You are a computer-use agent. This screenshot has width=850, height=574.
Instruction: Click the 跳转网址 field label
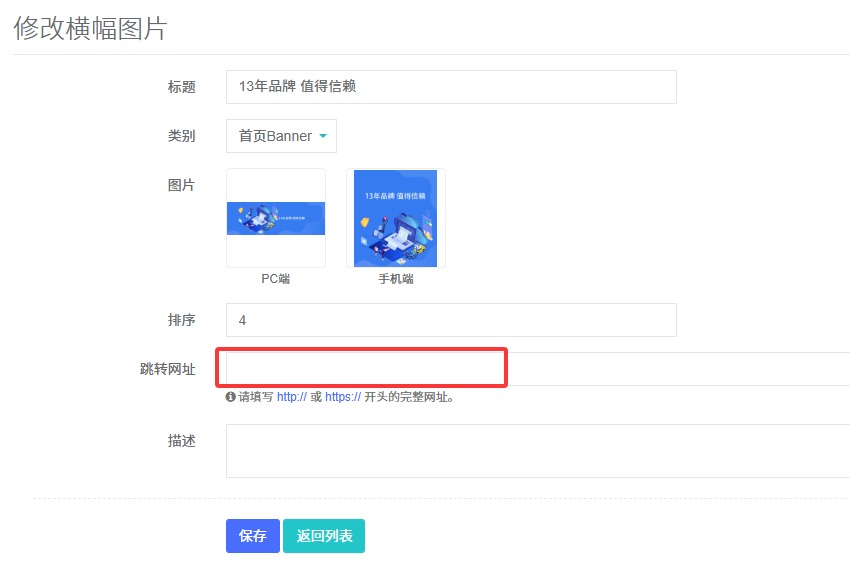coord(167,369)
